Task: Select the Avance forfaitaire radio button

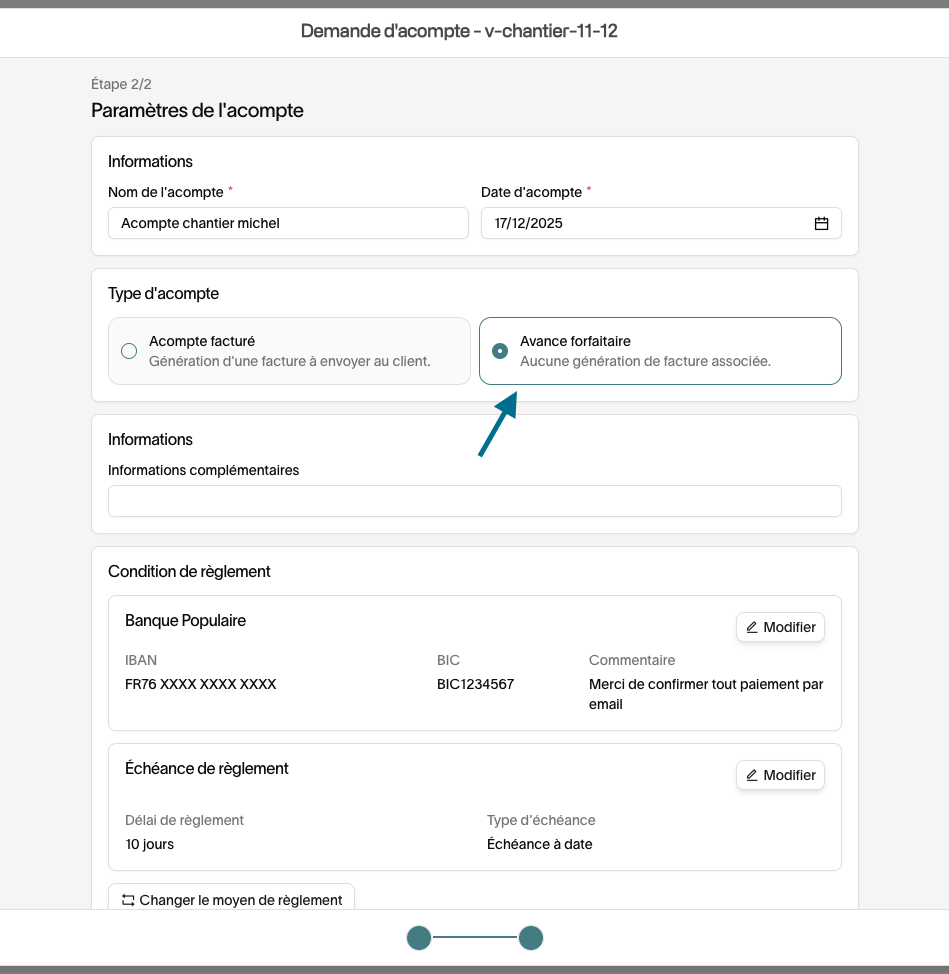Action: [500, 351]
